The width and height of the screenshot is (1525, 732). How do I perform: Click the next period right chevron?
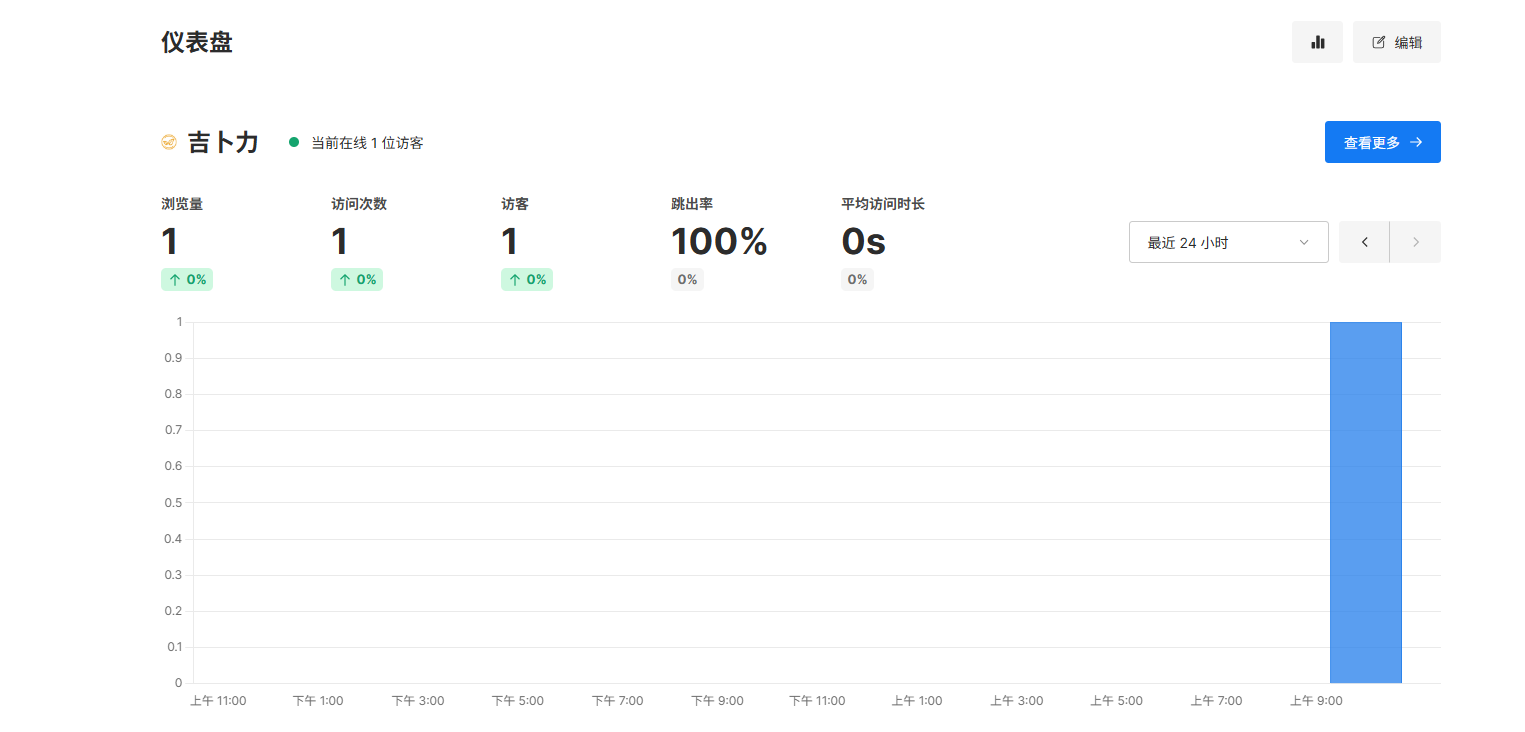coord(1415,242)
